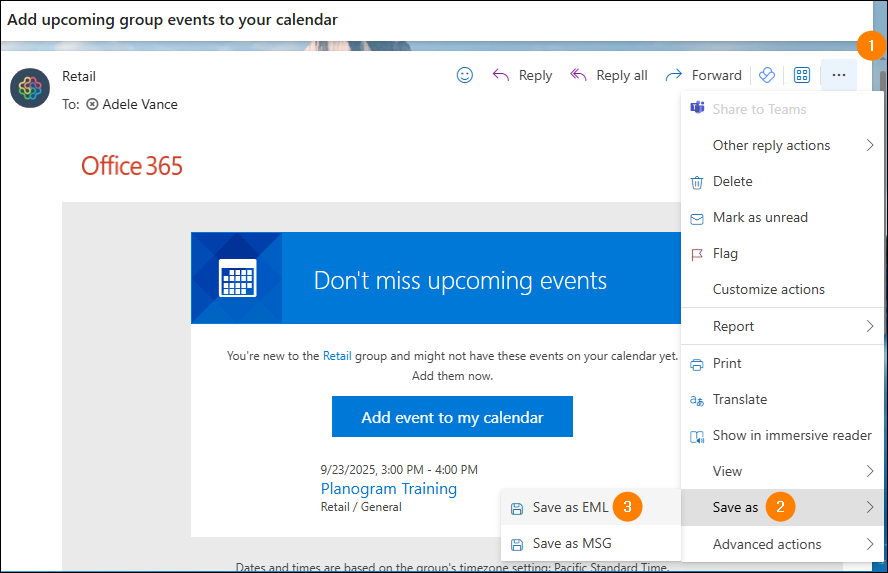Choose Print from the menu
Screen dimensions: 888x573
[727, 363]
